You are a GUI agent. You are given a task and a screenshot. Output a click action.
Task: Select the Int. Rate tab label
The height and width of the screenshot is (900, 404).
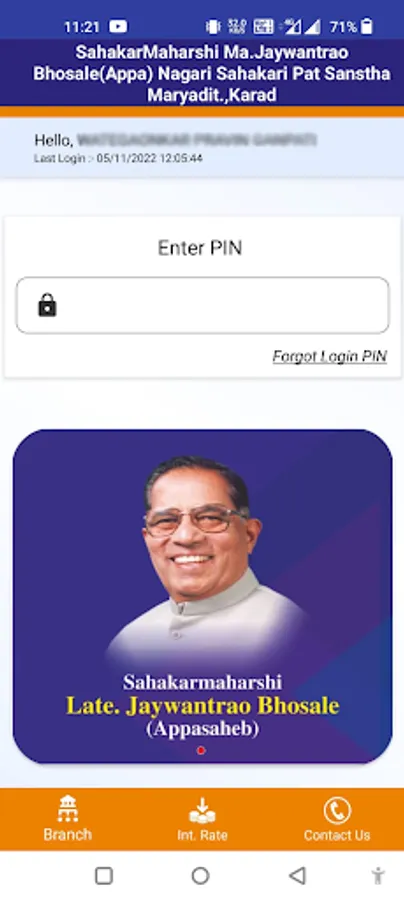point(202,835)
